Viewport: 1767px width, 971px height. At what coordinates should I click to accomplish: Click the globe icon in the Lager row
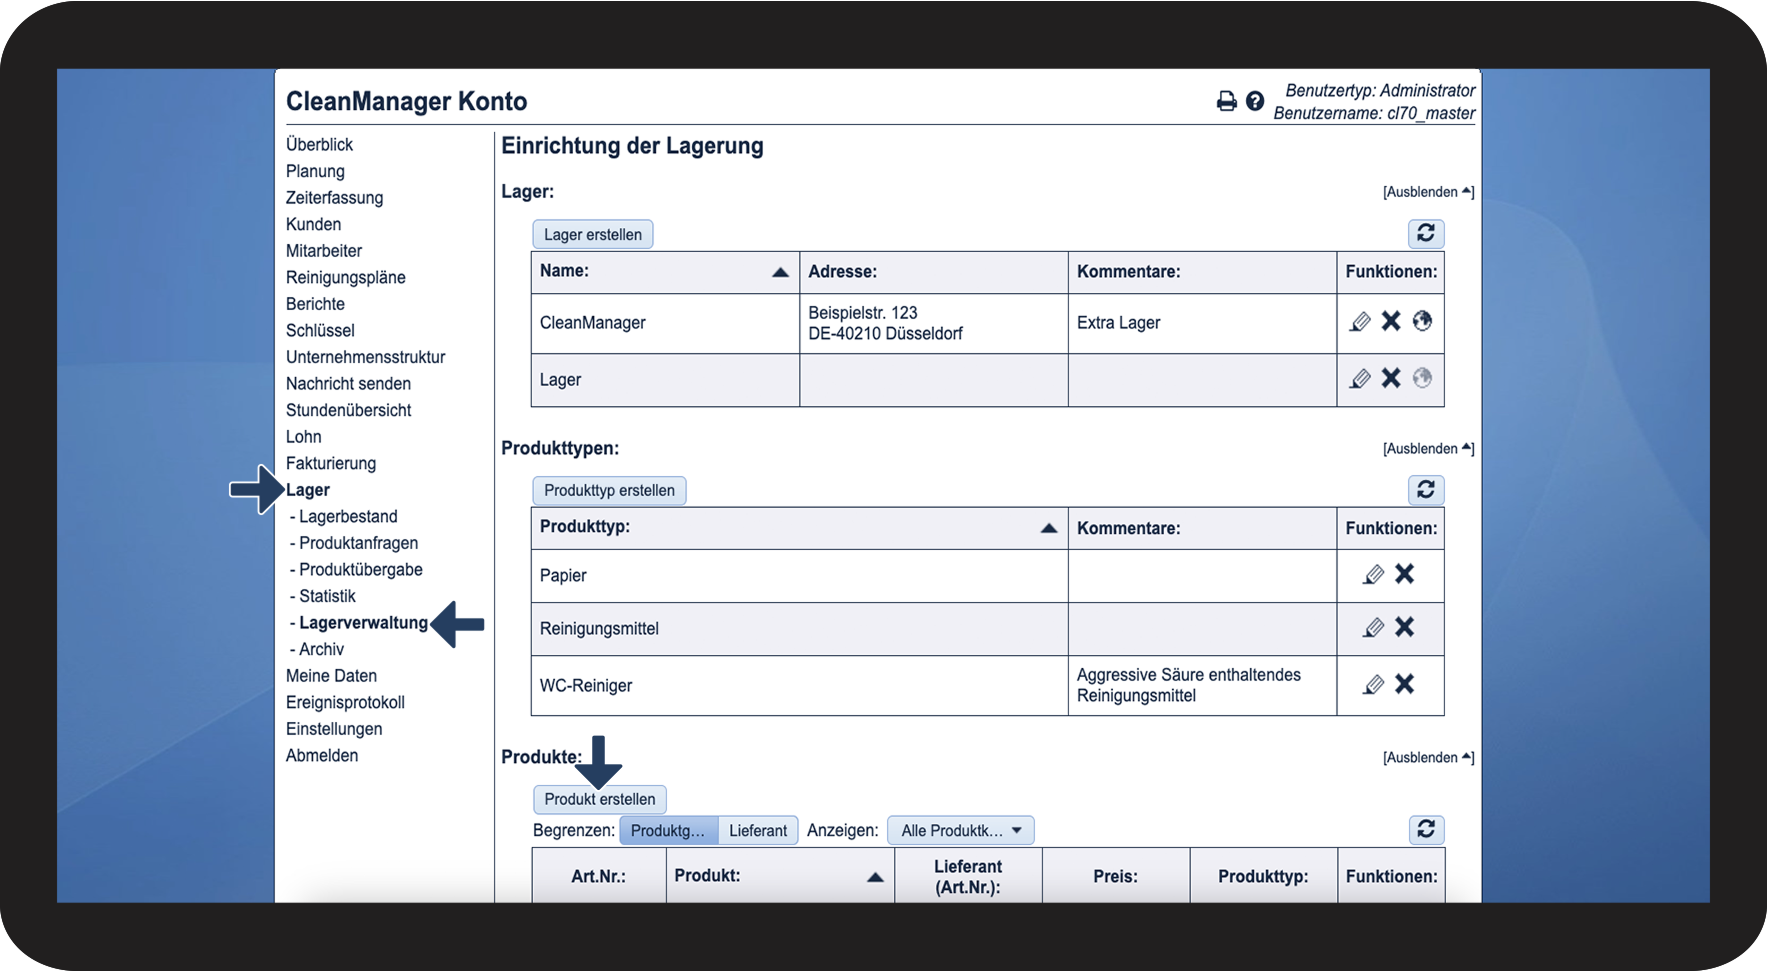pyautogui.click(x=1422, y=378)
